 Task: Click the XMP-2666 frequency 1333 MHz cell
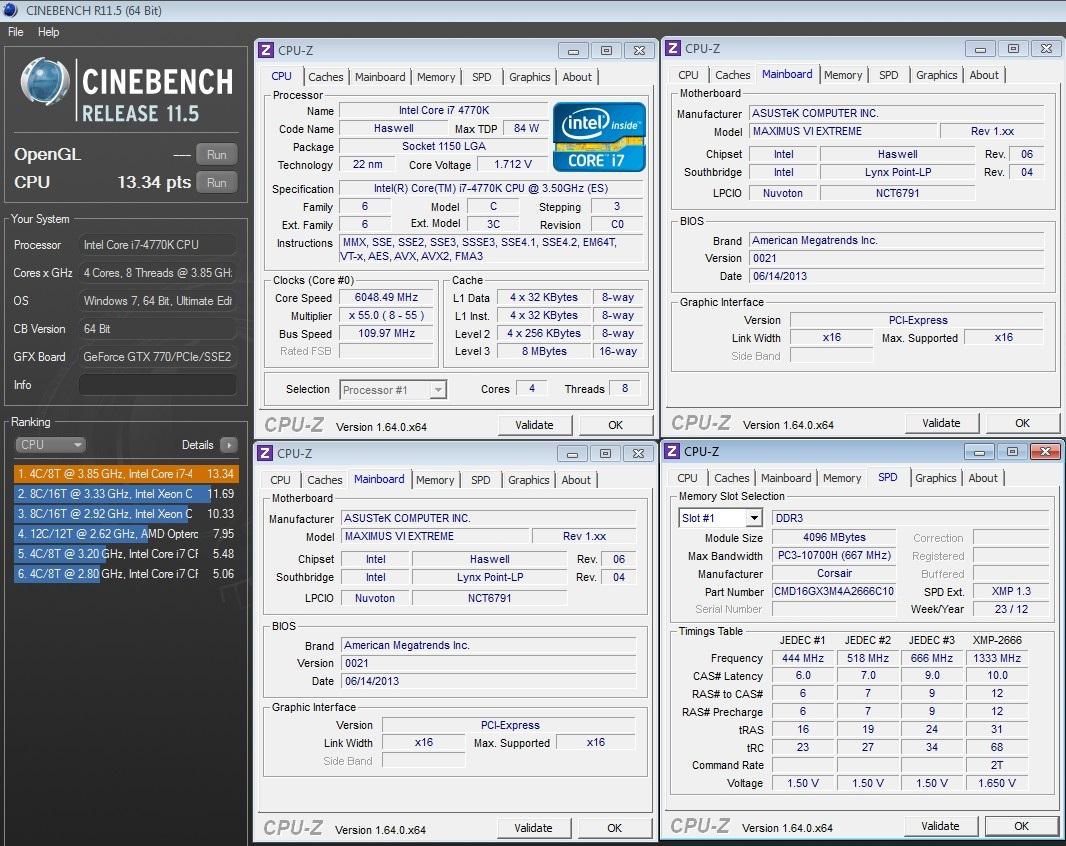click(x=997, y=658)
